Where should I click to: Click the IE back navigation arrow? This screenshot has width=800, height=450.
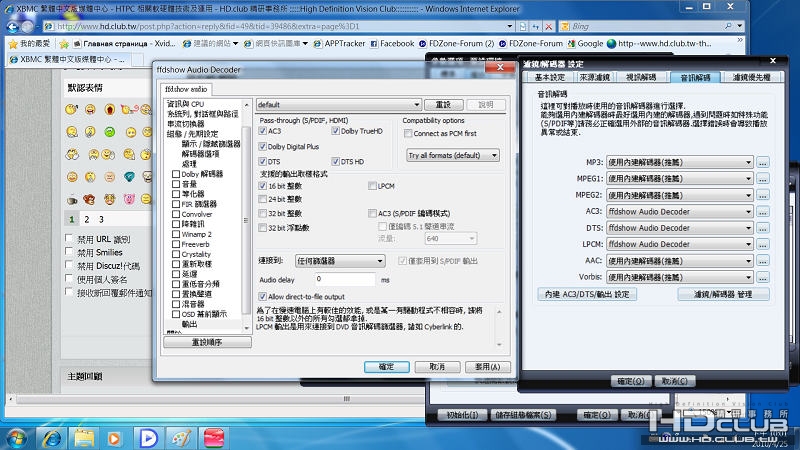click(x=13, y=26)
